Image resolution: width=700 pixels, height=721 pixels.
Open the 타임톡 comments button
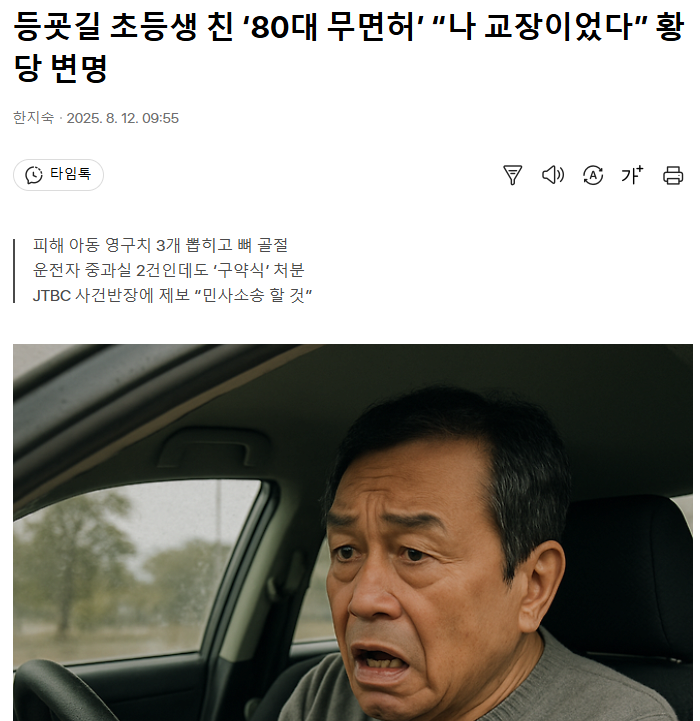click(58, 175)
